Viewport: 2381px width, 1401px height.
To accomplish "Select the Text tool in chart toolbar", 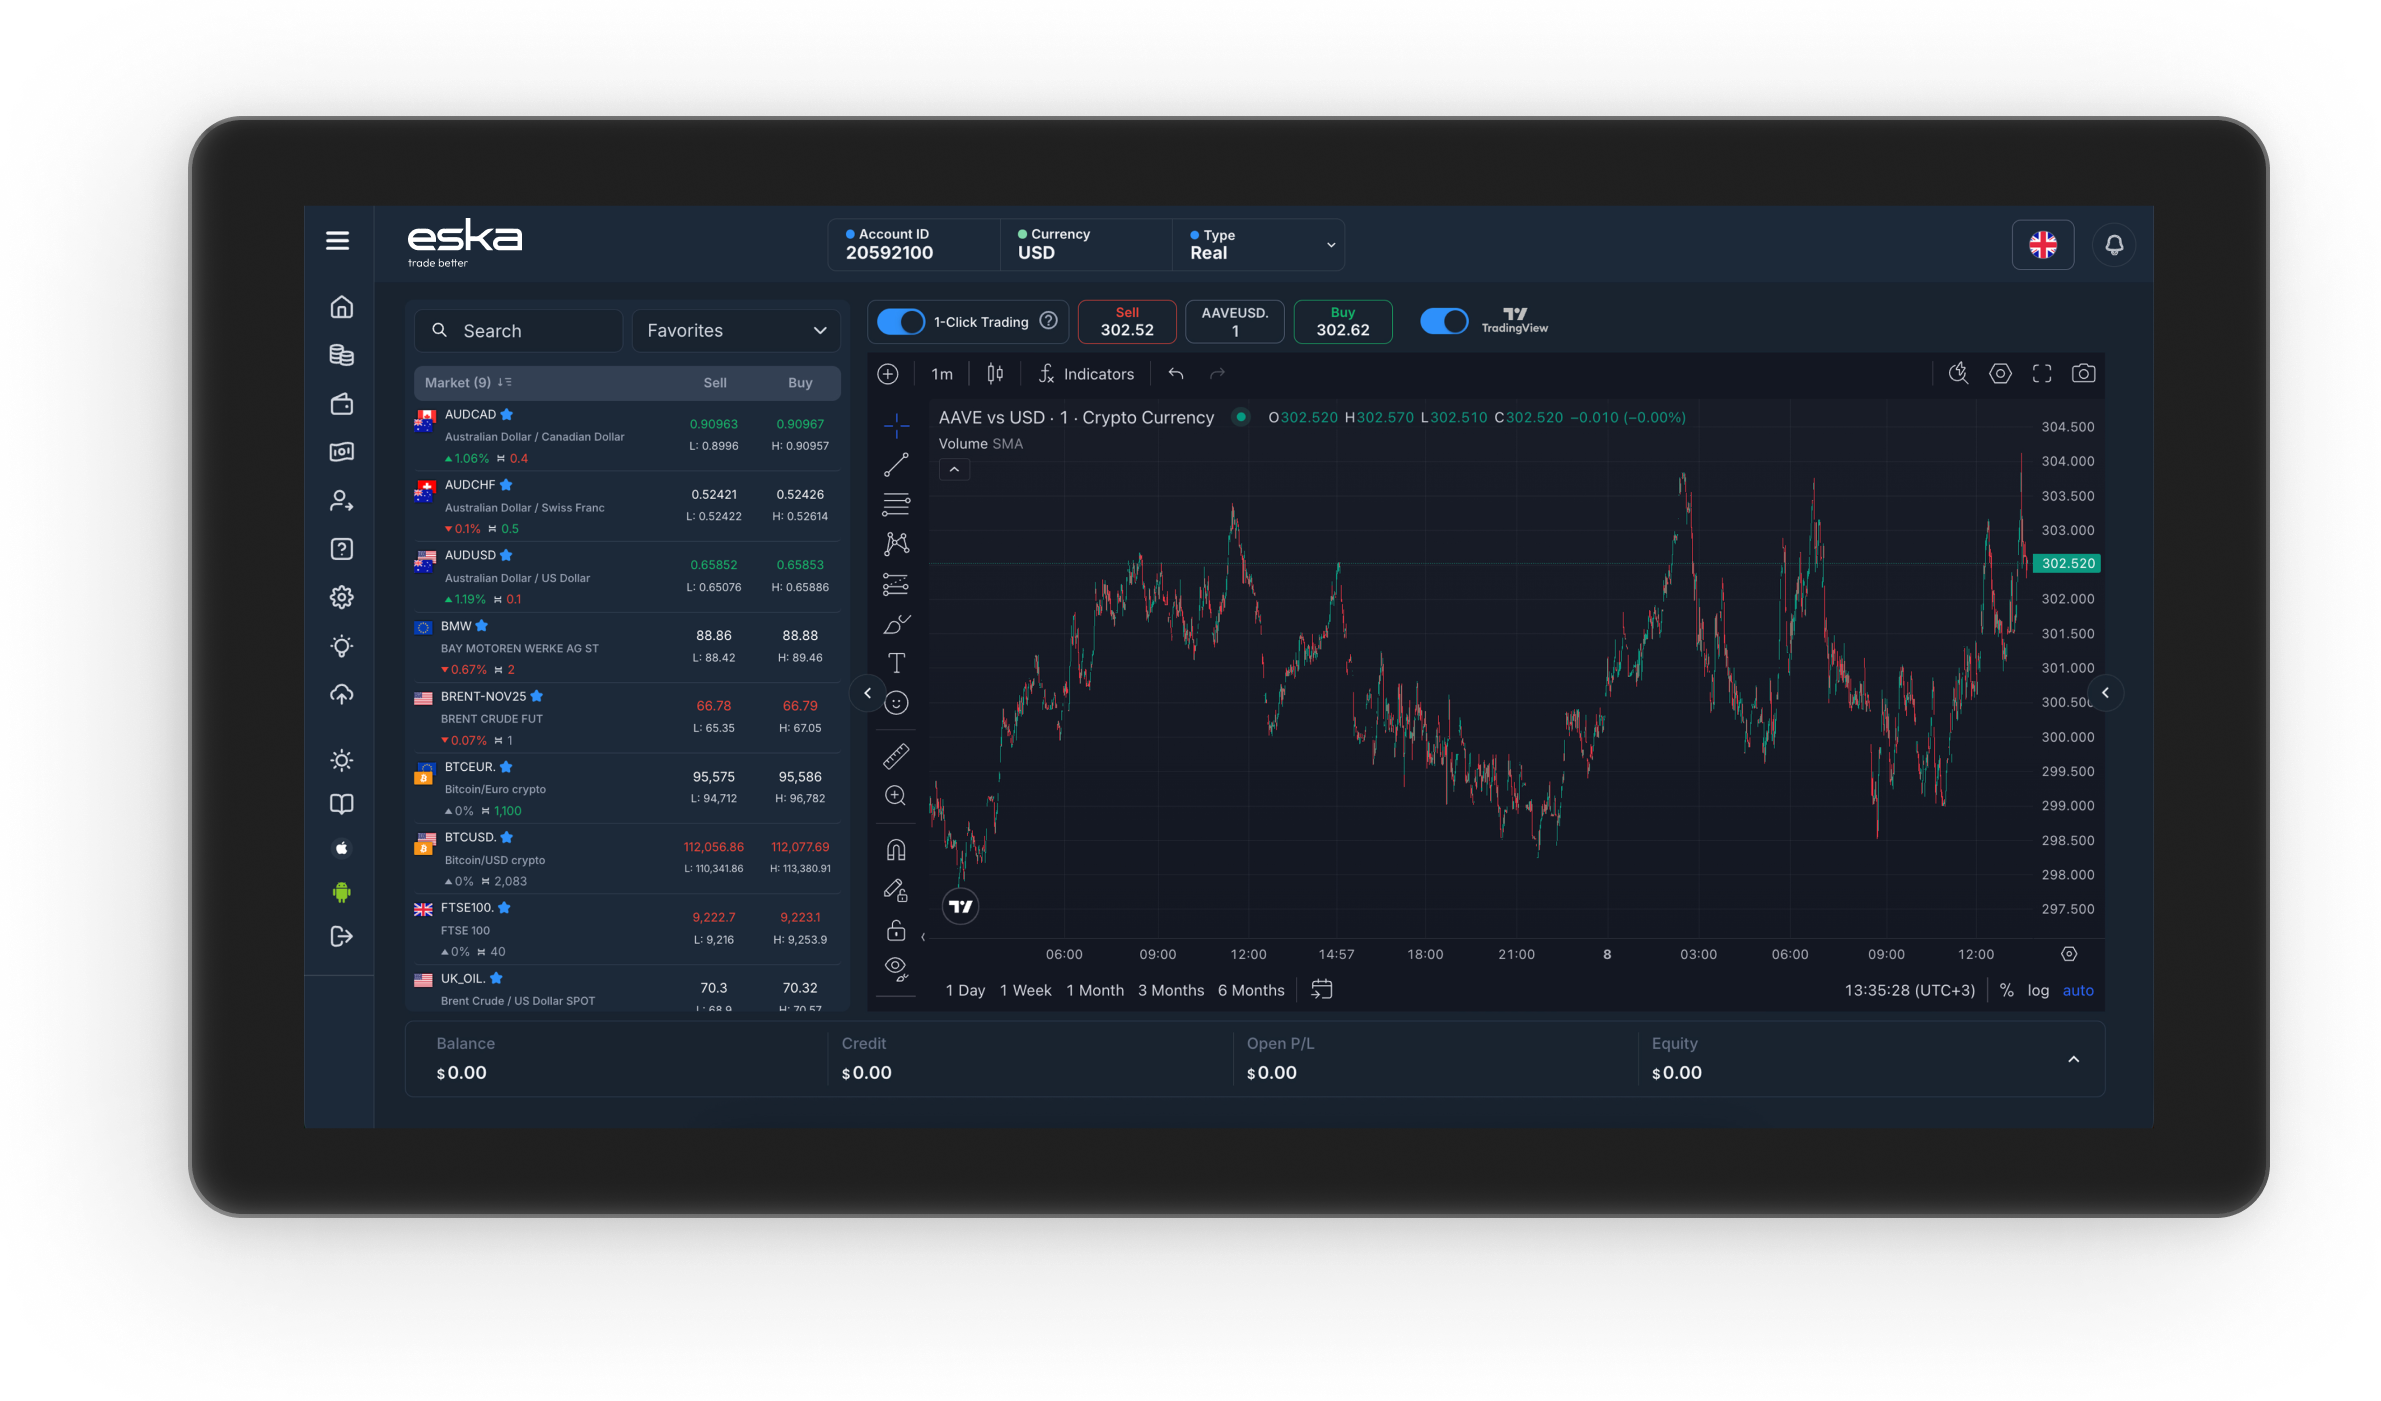I will pyautogui.click(x=896, y=663).
